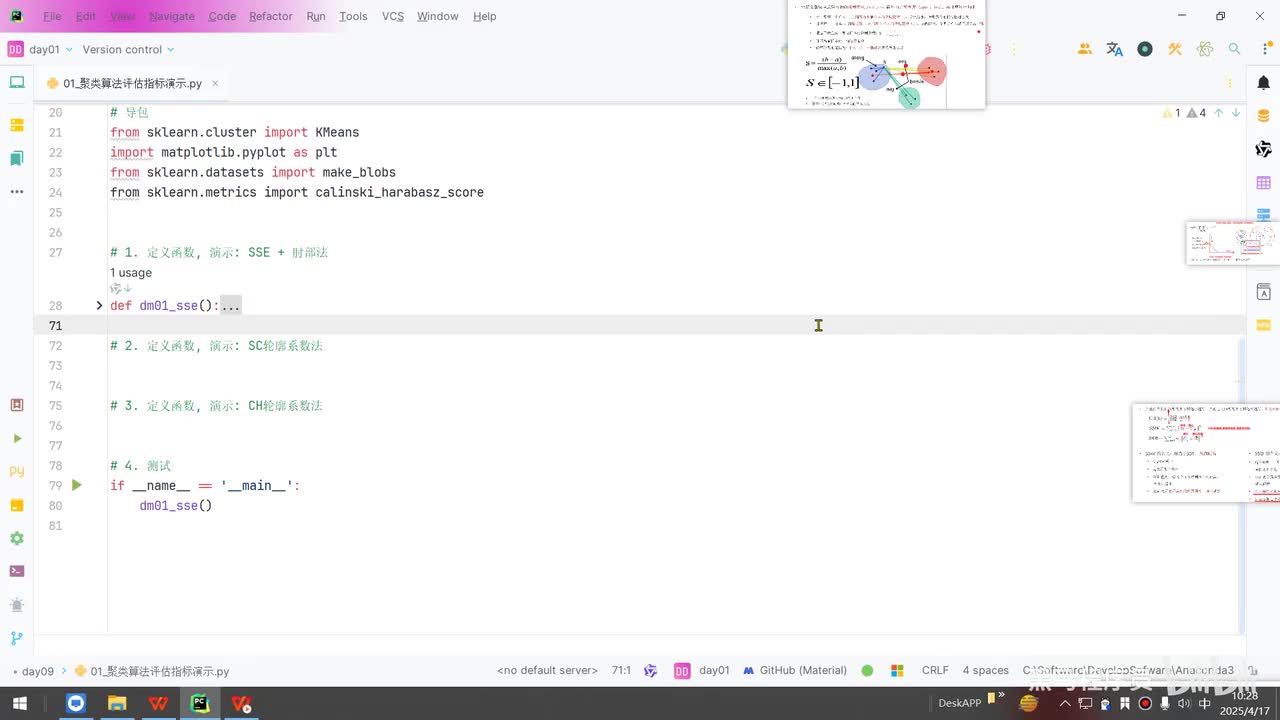The width and height of the screenshot is (1280, 720).
Task: Go to the previous highlighted error arrow
Action: [1218, 113]
